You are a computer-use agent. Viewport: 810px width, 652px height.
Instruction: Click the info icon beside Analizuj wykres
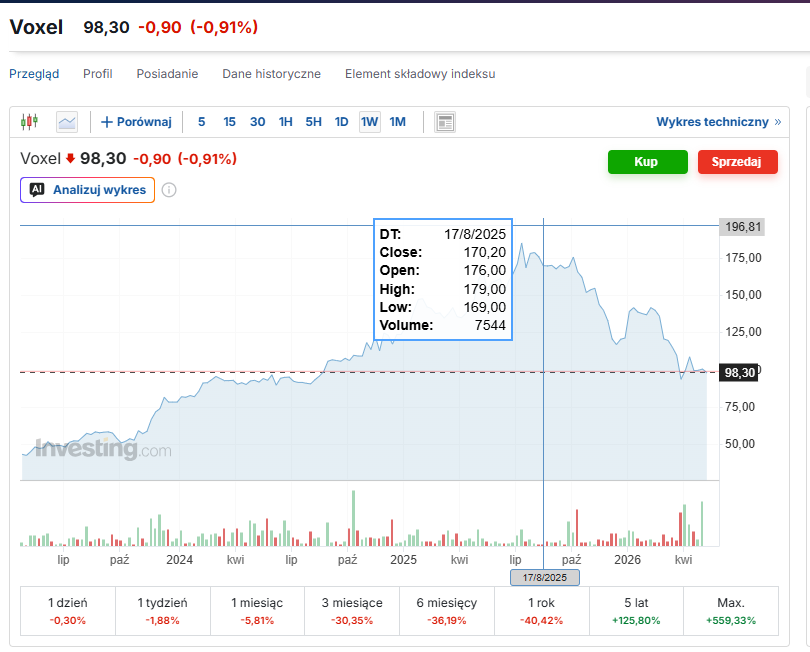click(169, 190)
